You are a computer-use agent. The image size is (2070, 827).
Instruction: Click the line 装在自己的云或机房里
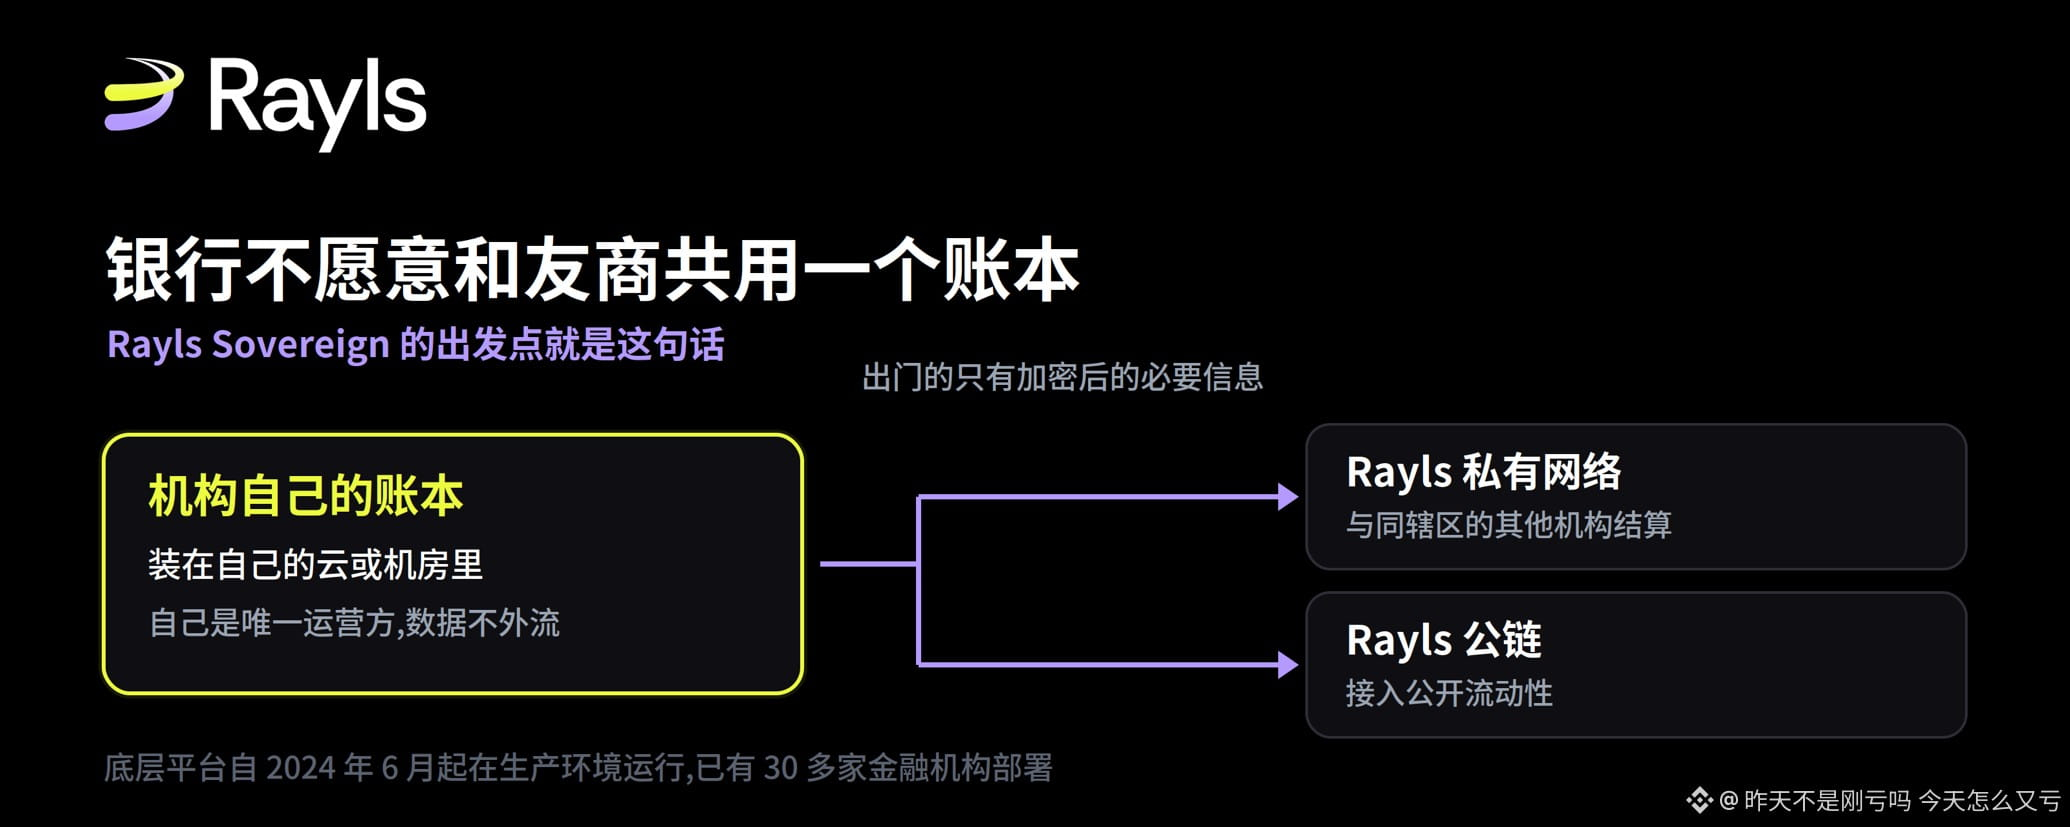pyautogui.click(x=316, y=565)
